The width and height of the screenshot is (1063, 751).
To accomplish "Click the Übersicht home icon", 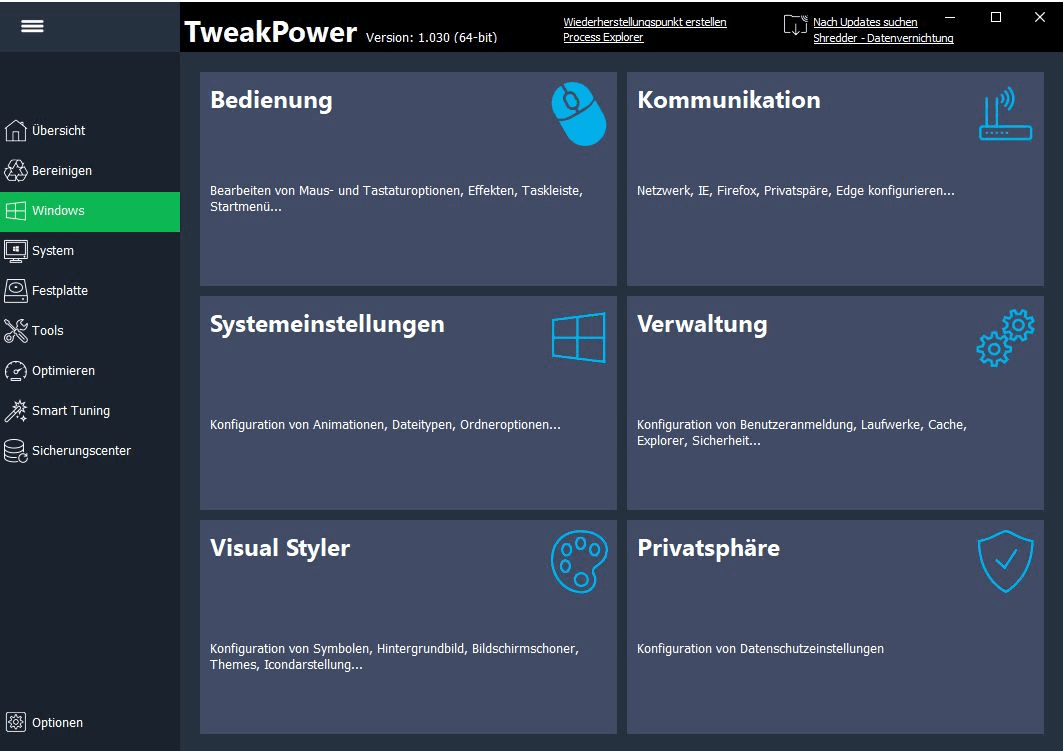I will 16,130.
